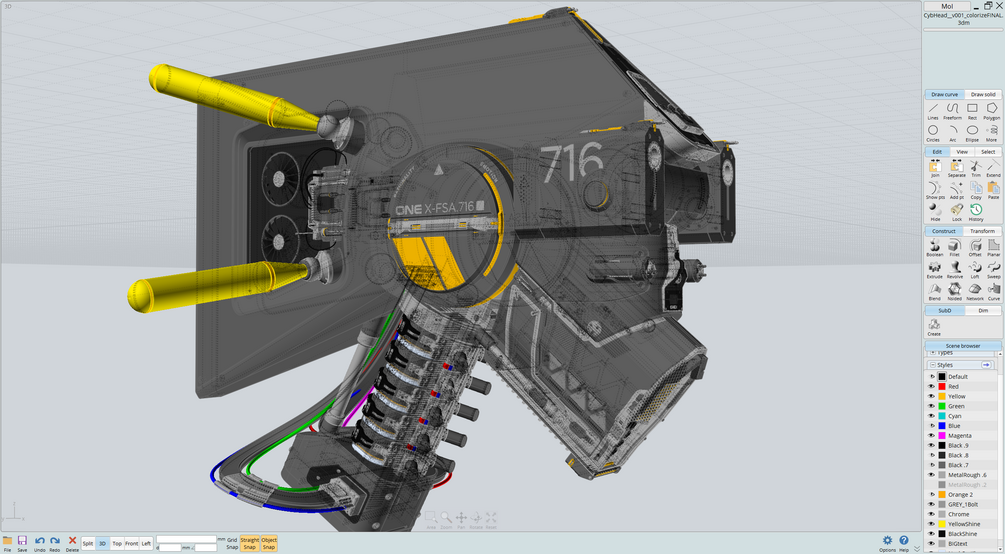This screenshot has height=554, width=1005.
Task: Switch to the View tab
Action: click(962, 152)
